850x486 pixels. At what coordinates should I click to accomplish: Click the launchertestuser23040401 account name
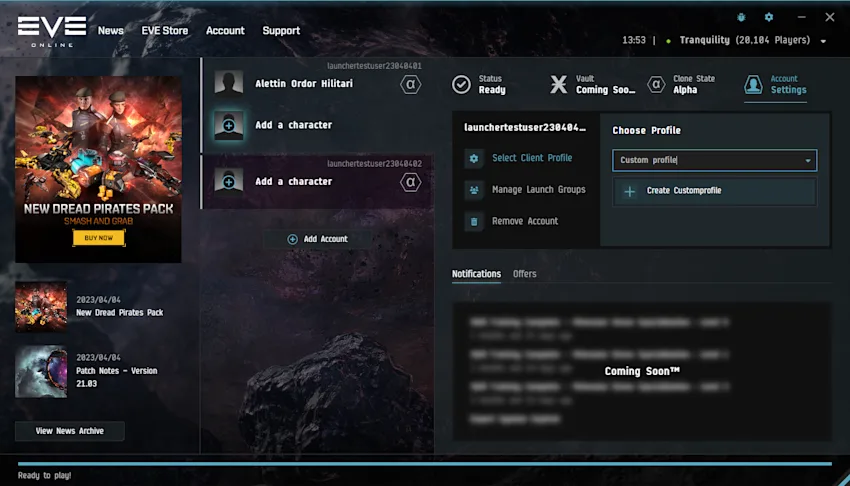click(x=374, y=66)
